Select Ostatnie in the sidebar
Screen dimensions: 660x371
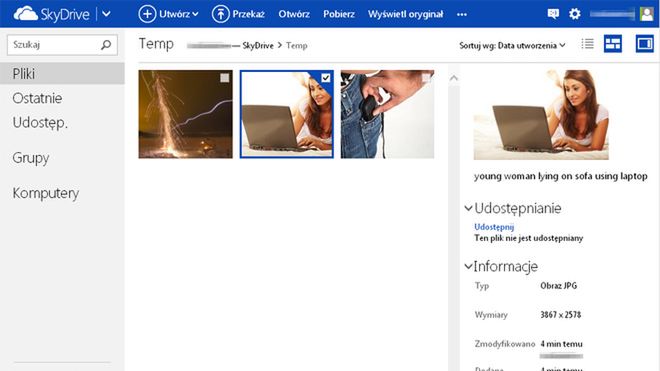pyautogui.click(x=37, y=98)
